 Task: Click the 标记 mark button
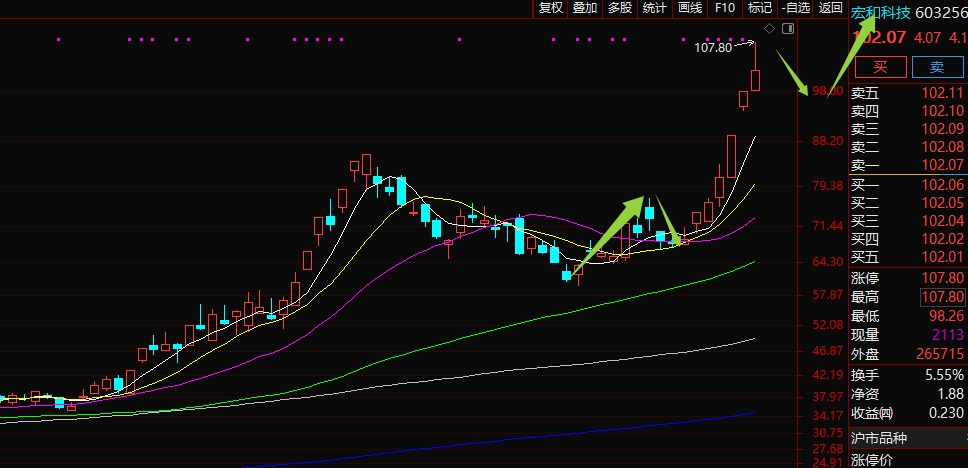point(759,8)
